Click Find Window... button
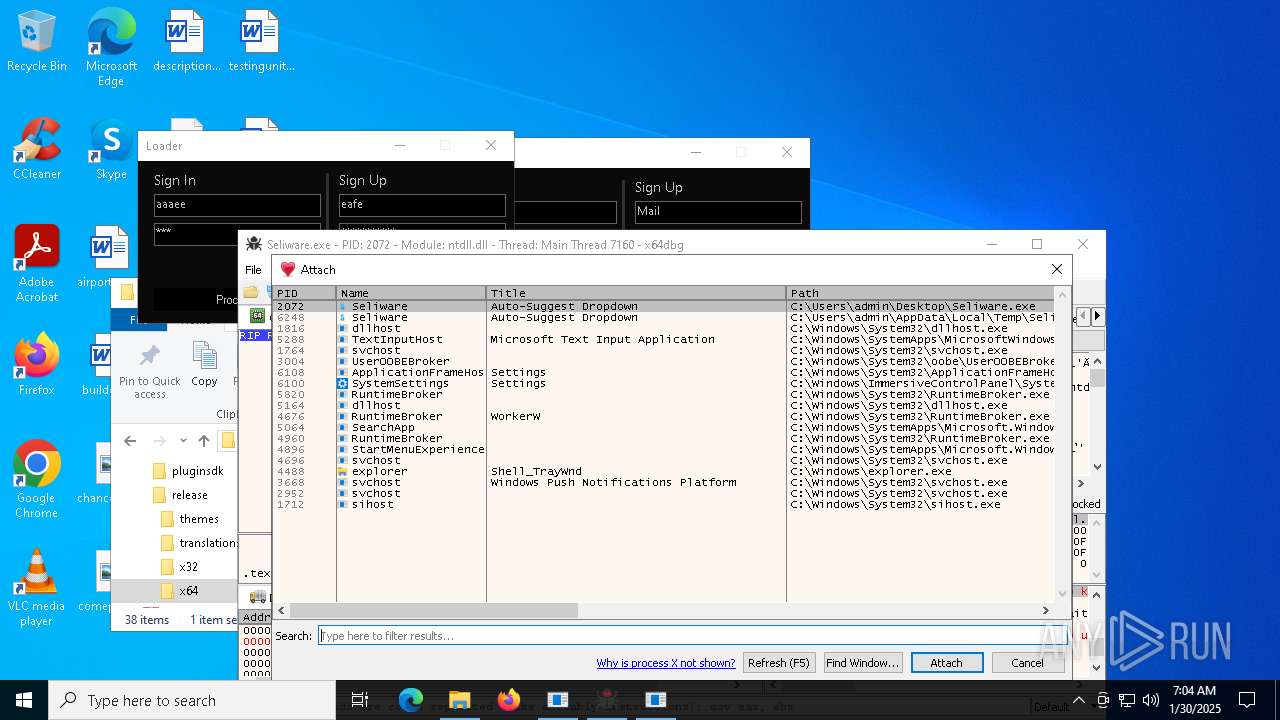This screenshot has width=1280, height=720. (x=862, y=663)
